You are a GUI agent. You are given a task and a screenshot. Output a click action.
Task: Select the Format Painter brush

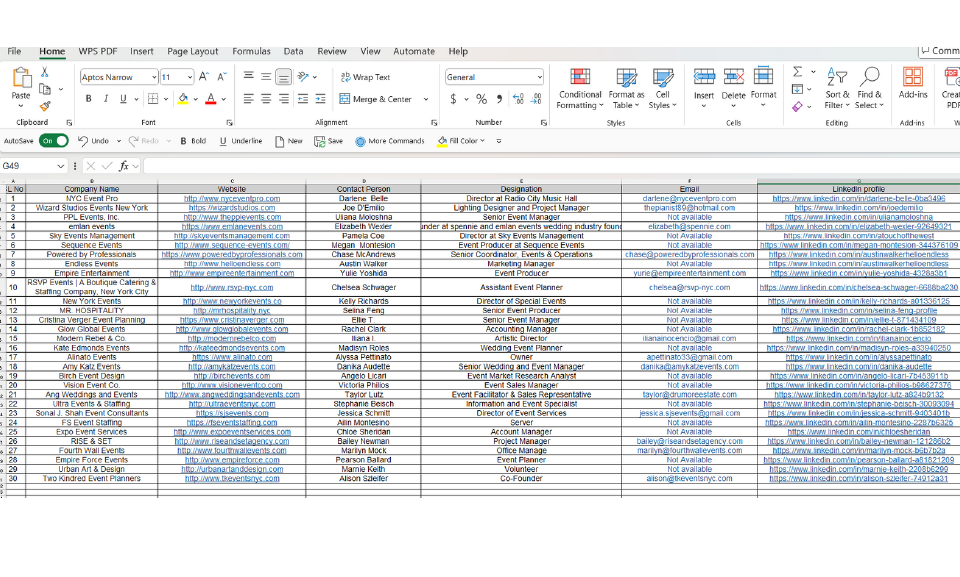[45, 106]
